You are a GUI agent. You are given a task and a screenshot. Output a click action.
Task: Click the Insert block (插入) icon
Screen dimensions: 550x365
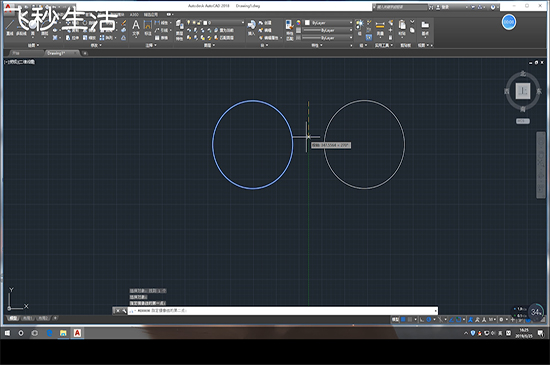pos(251,28)
